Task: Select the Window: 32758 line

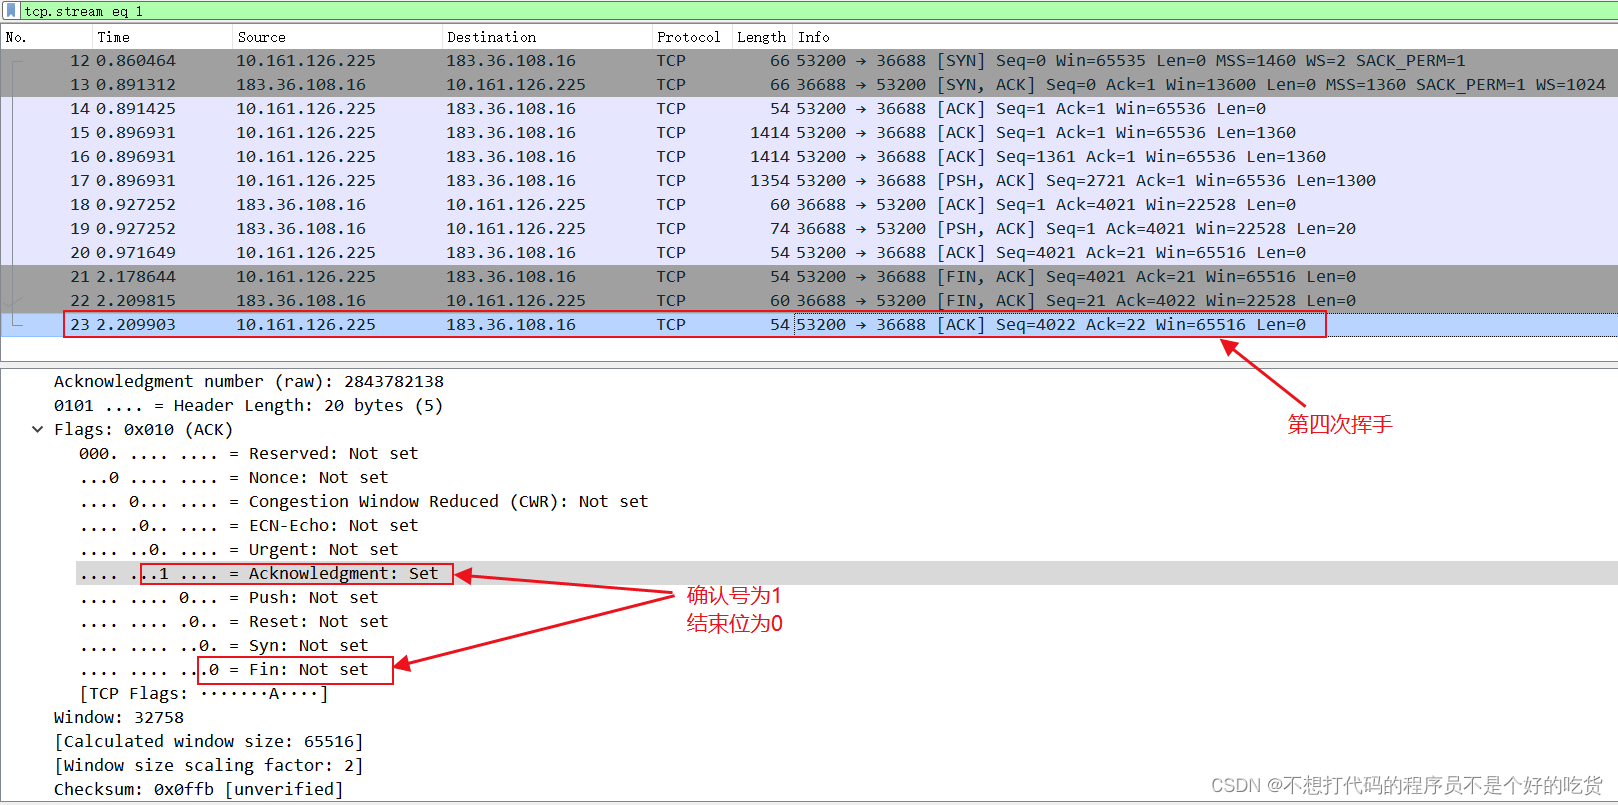Action: (119, 718)
